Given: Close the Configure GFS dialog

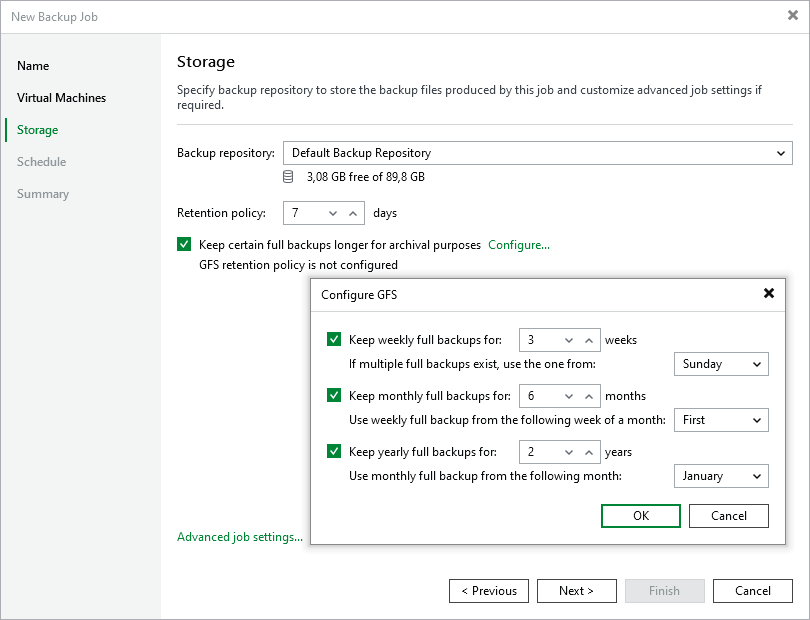Looking at the screenshot, I should (x=769, y=294).
